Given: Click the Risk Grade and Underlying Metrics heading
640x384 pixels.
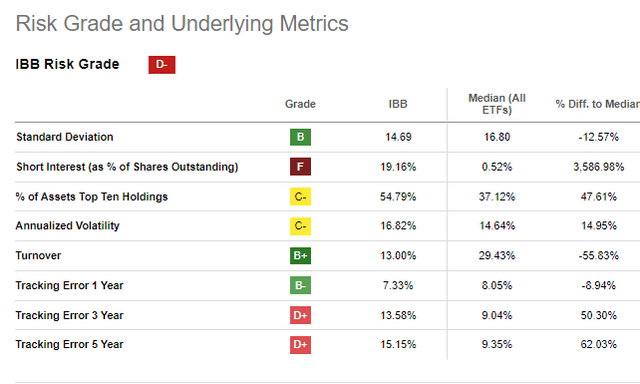Looking at the screenshot, I should click(182, 23).
